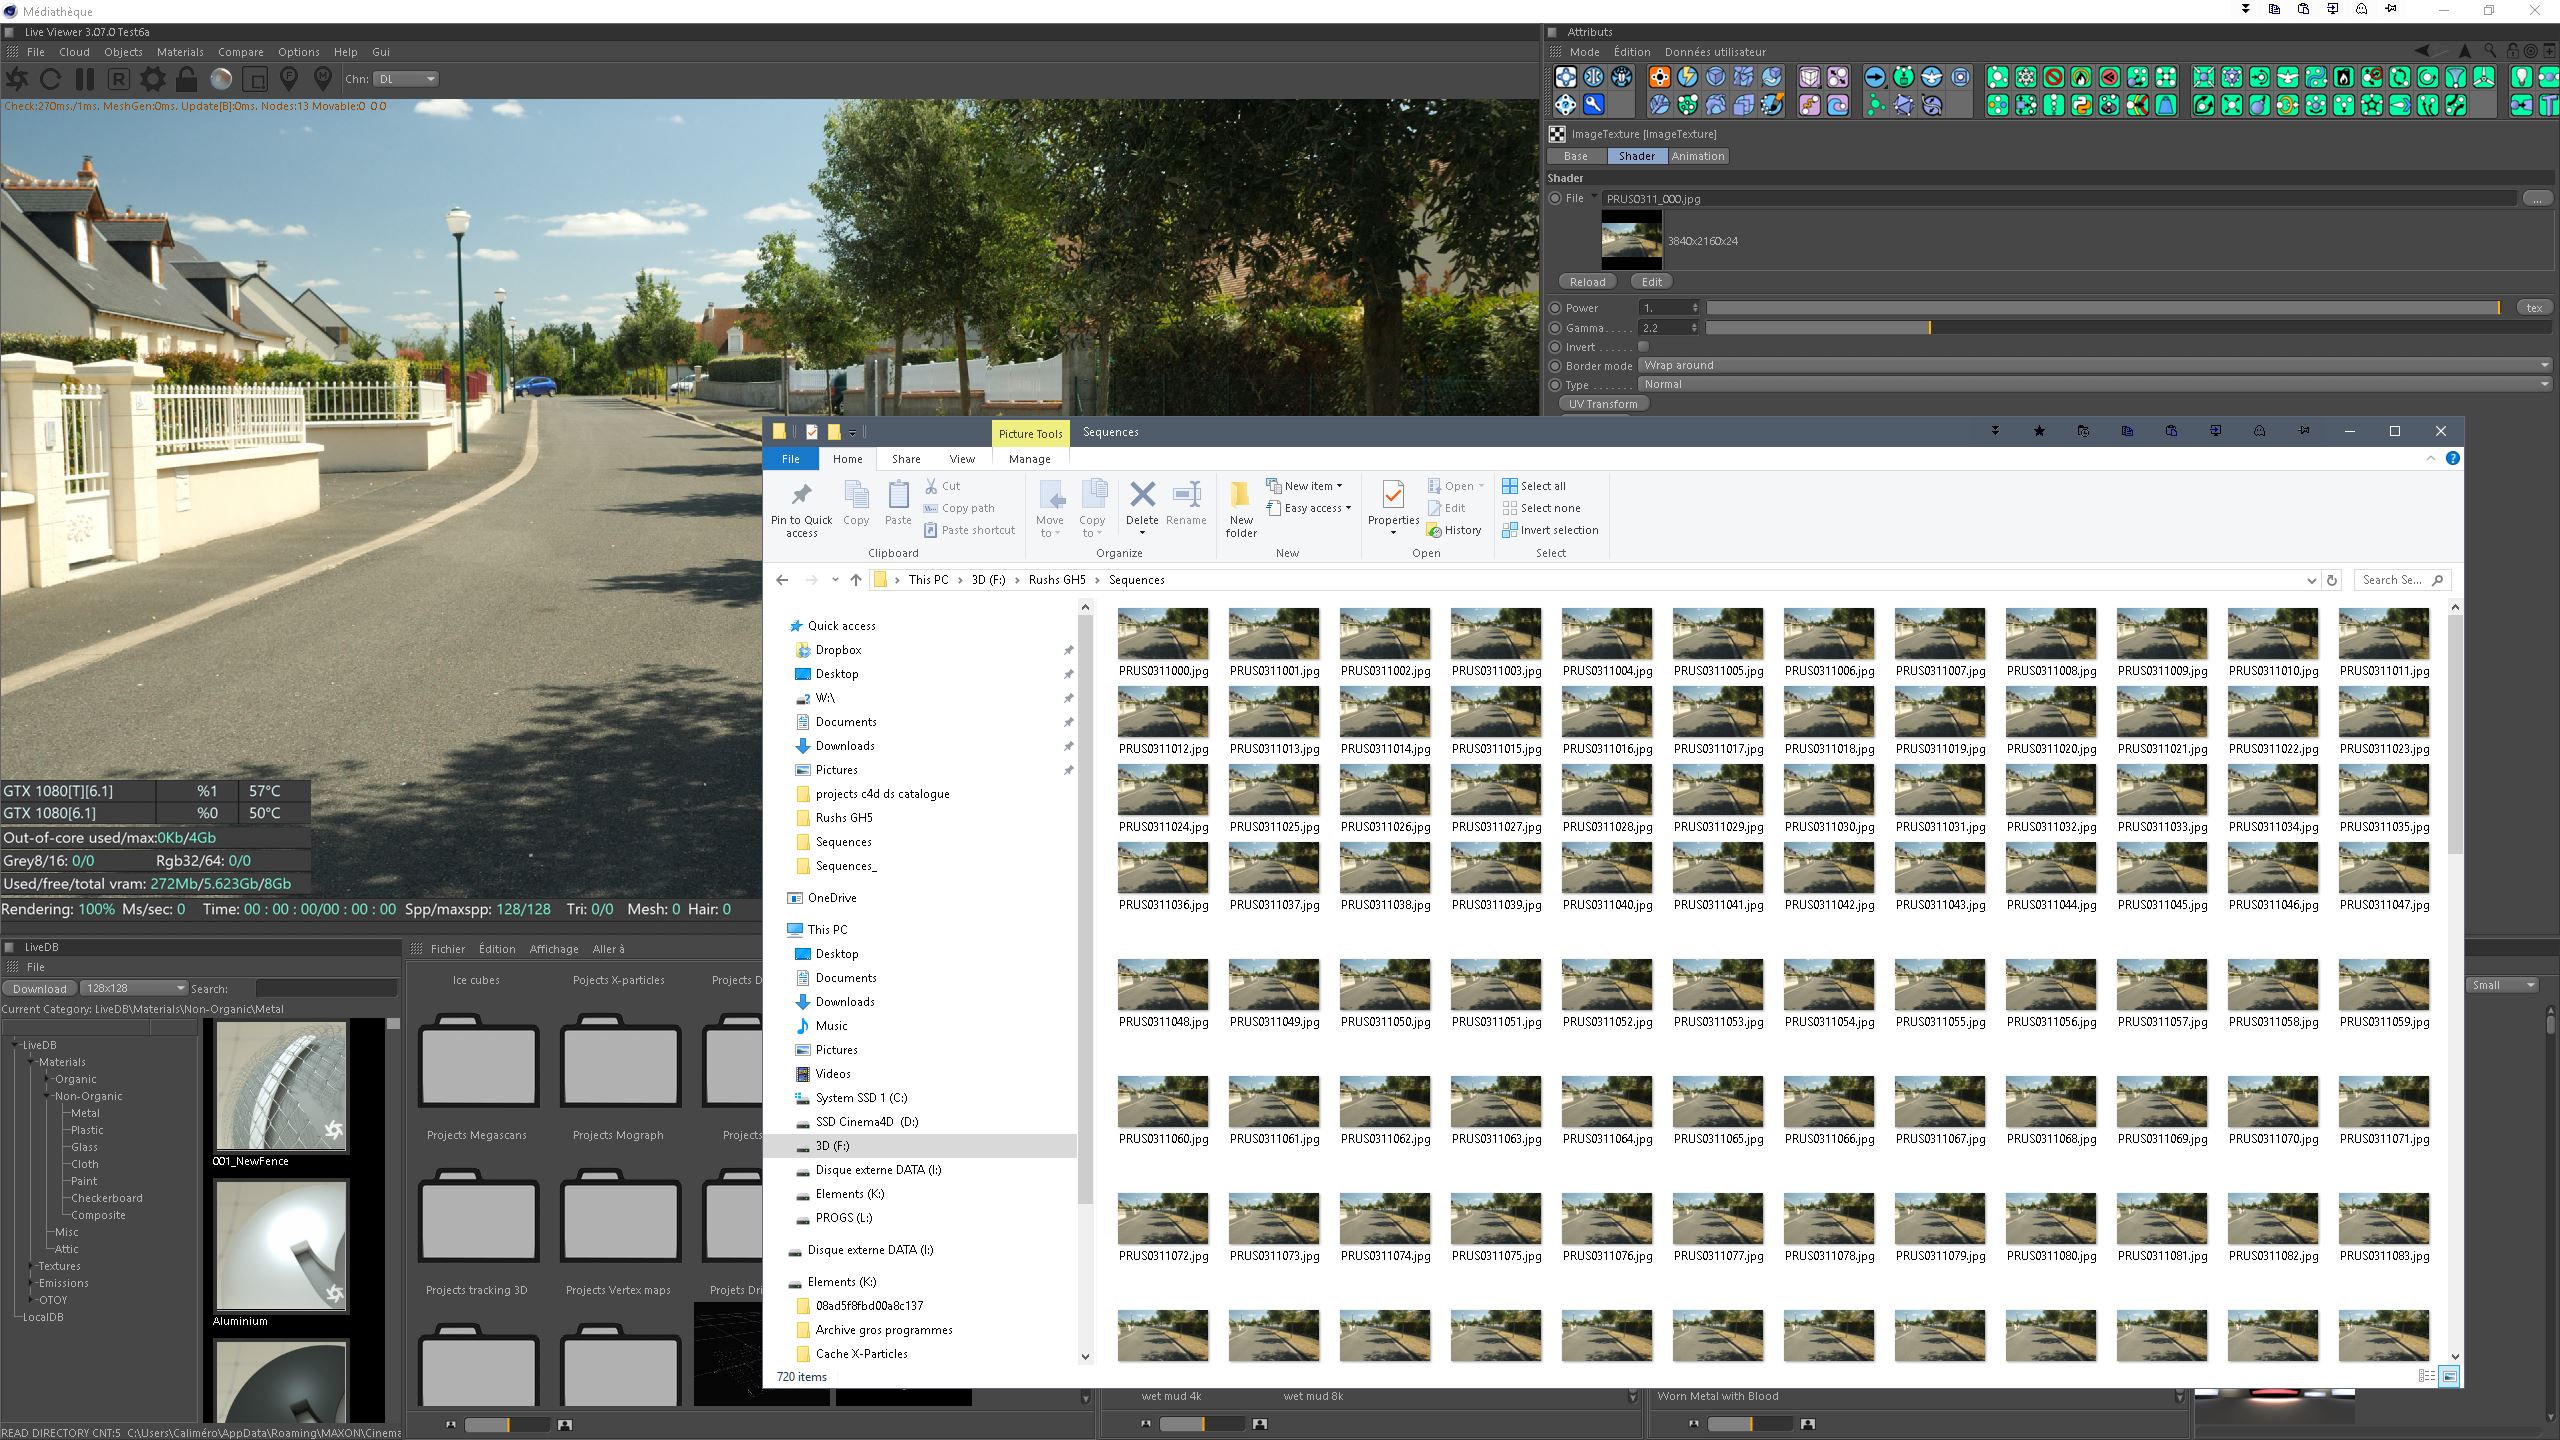Open Live Viewer settings gear icon
Image resolution: width=2560 pixels, height=1440 pixels.
pos(152,79)
